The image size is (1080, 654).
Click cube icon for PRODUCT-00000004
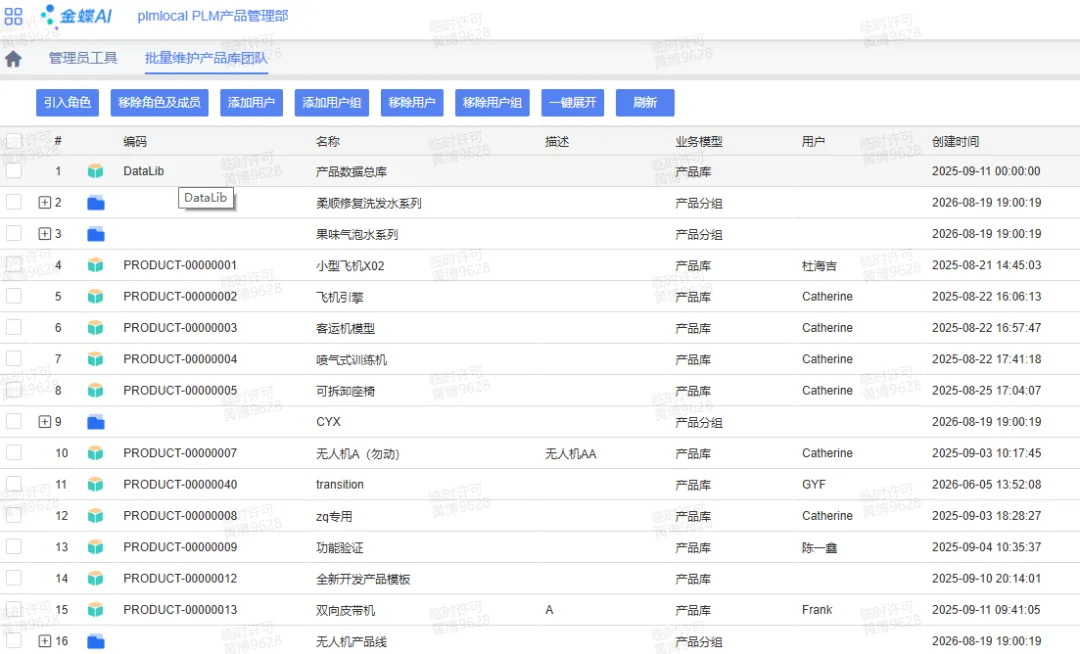tap(96, 359)
